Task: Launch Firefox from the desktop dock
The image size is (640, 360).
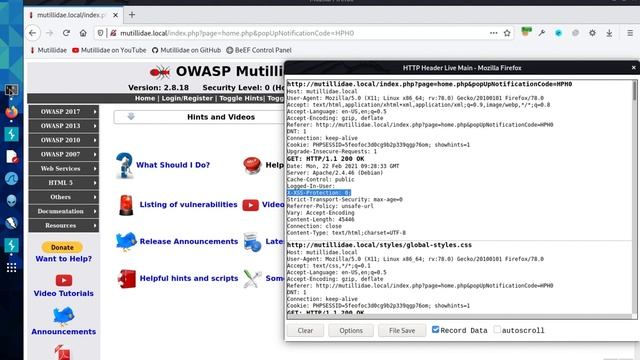Action: (11, 111)
